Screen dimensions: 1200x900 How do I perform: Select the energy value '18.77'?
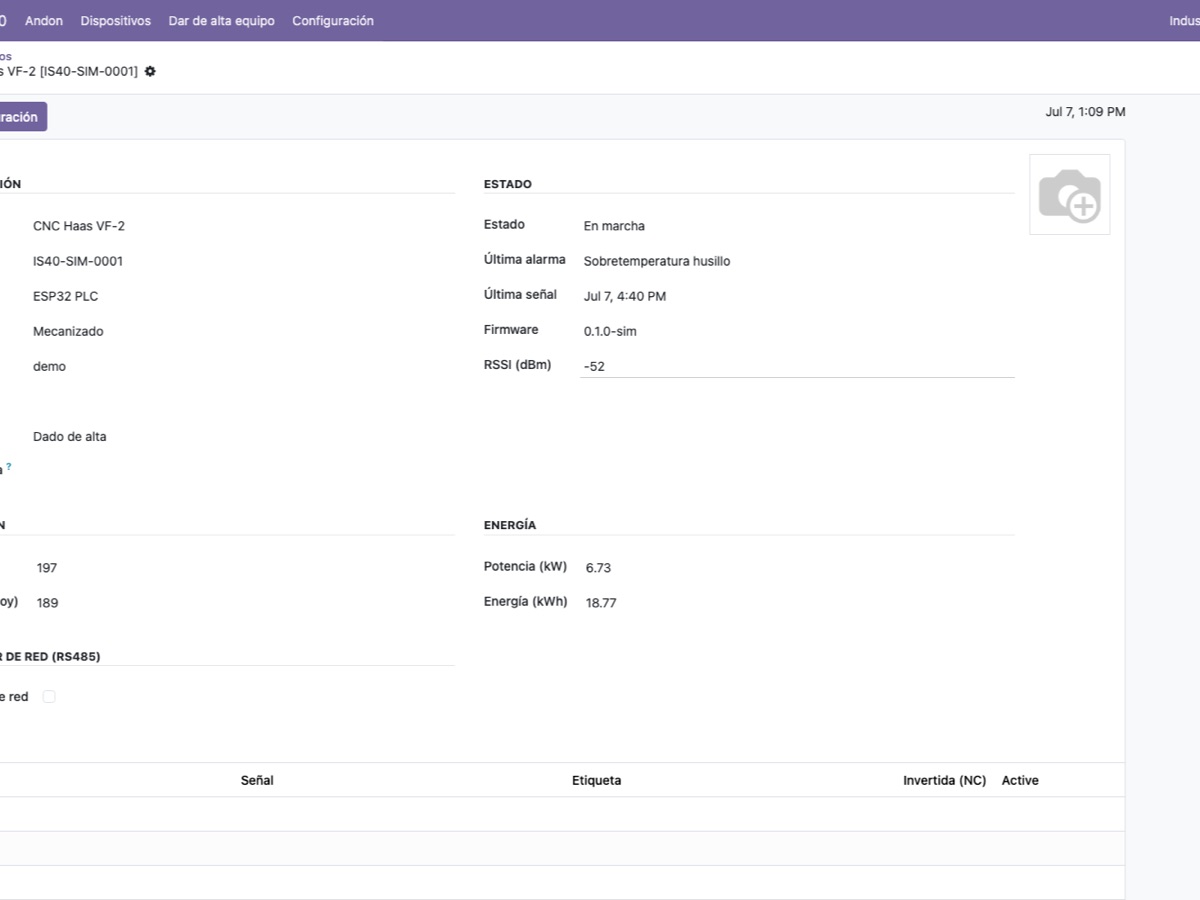[601, 602]
